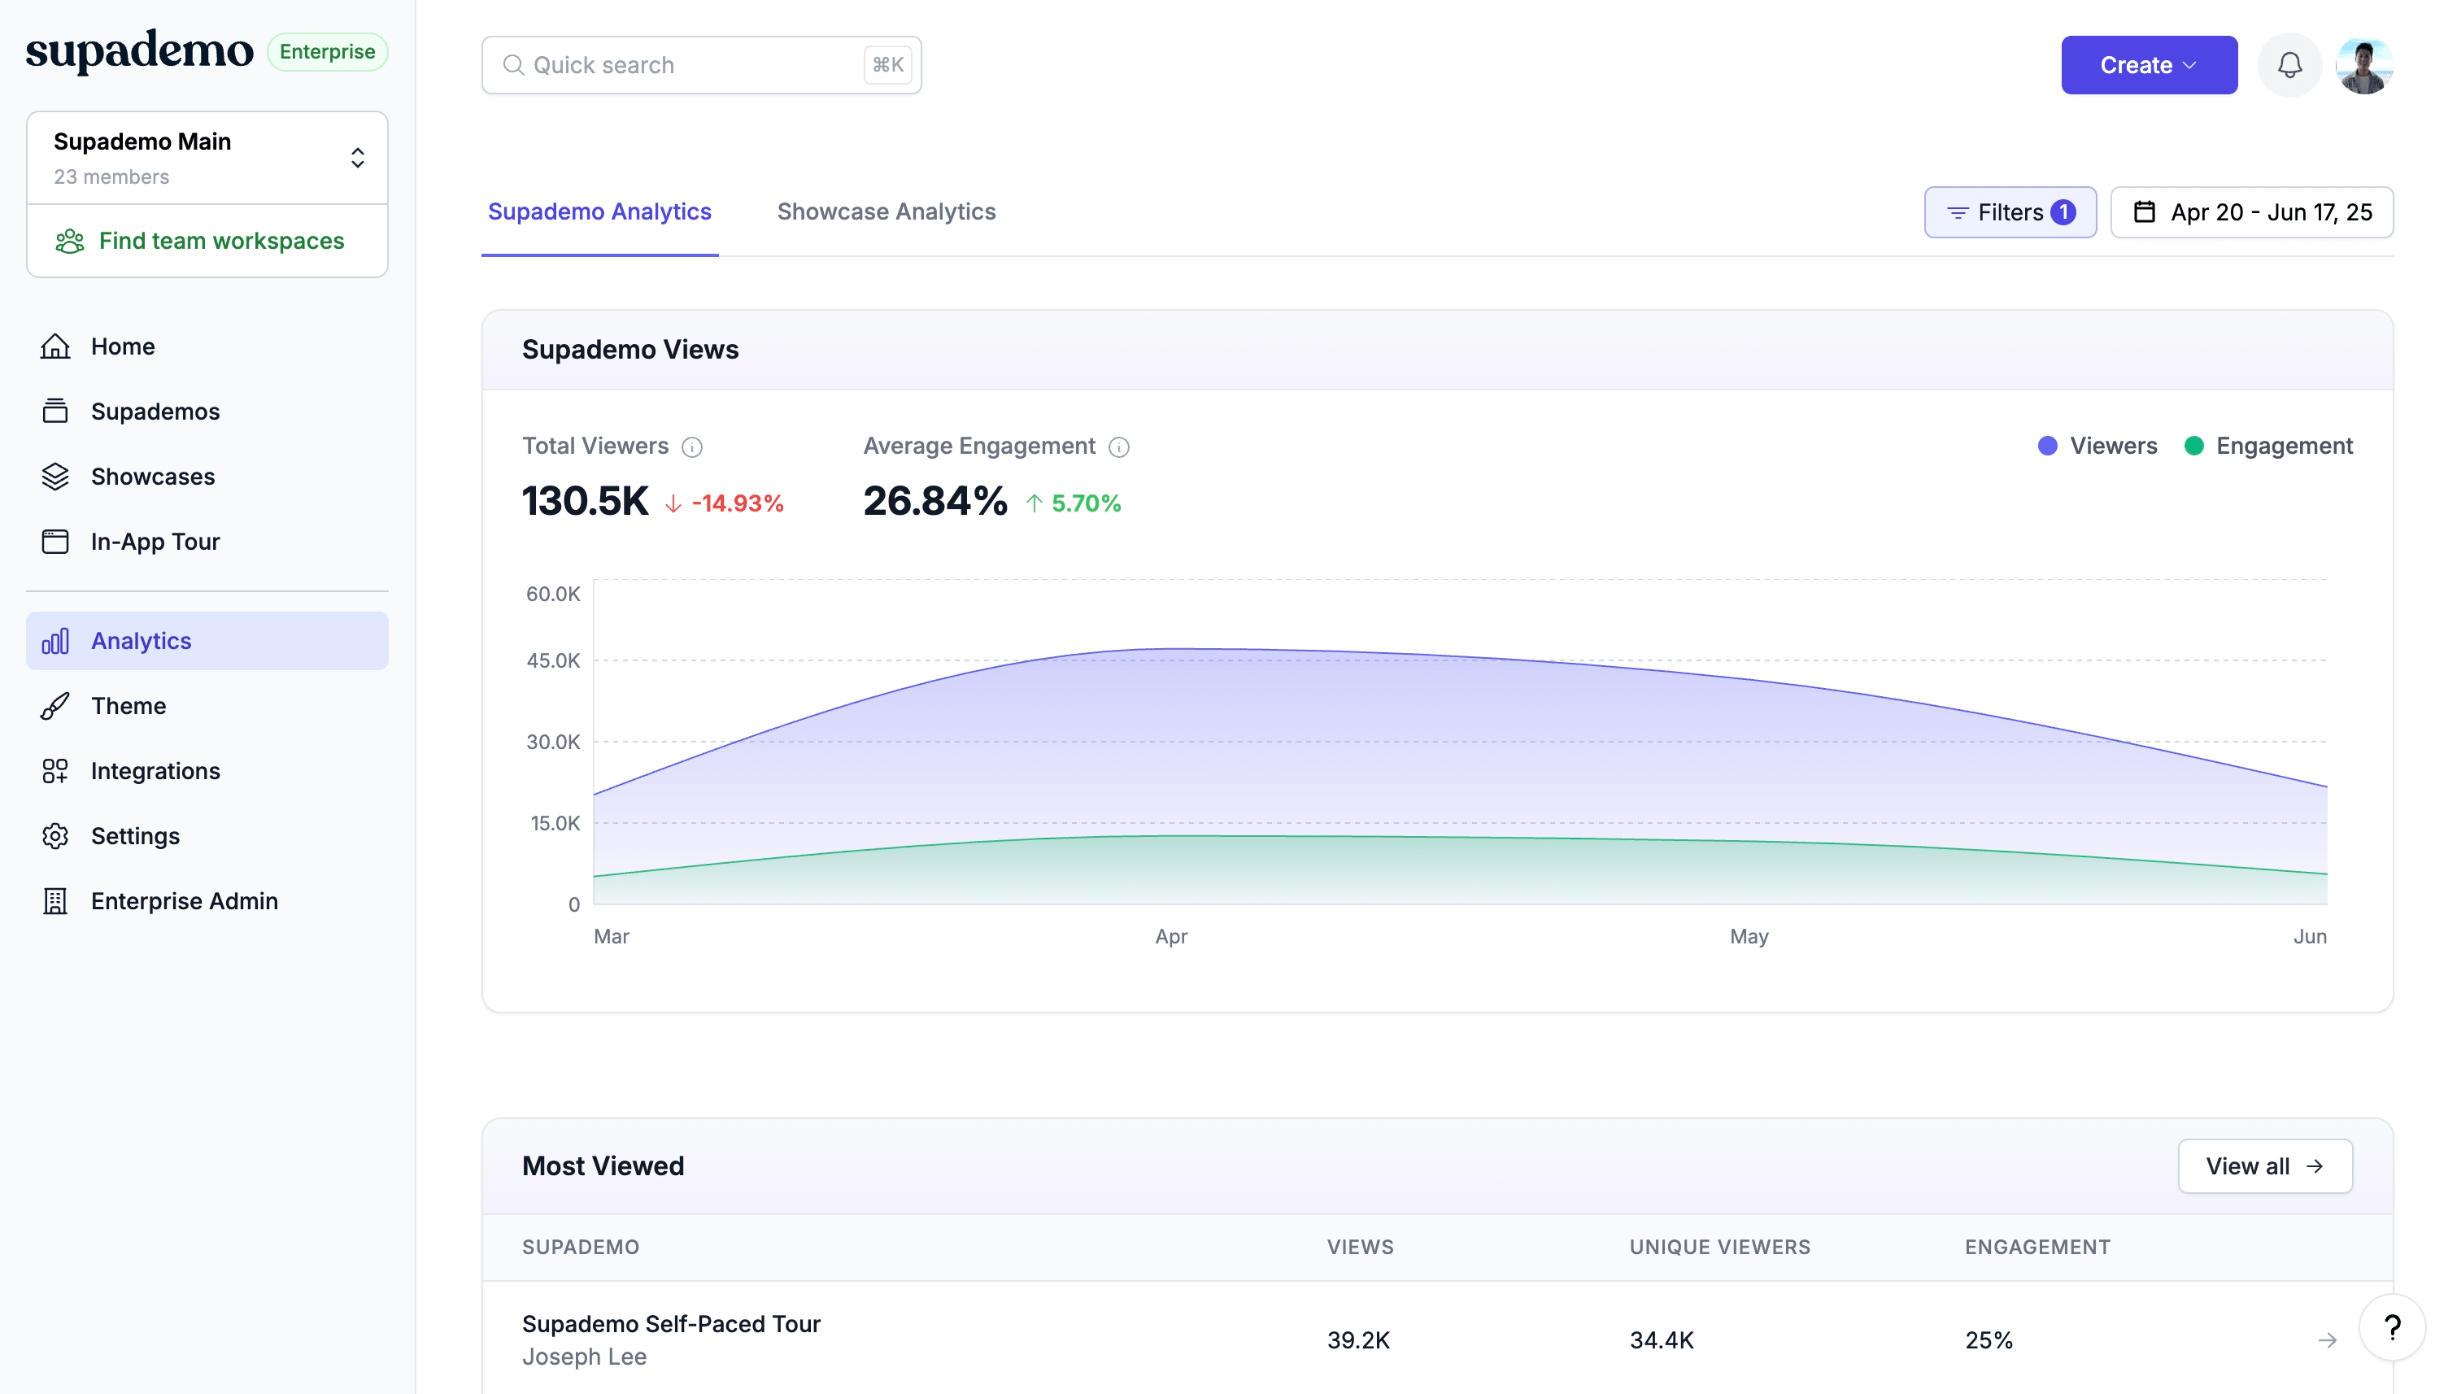Click the Joseph Lee author name
2460x1394 pixels.
coord(584,1357)
